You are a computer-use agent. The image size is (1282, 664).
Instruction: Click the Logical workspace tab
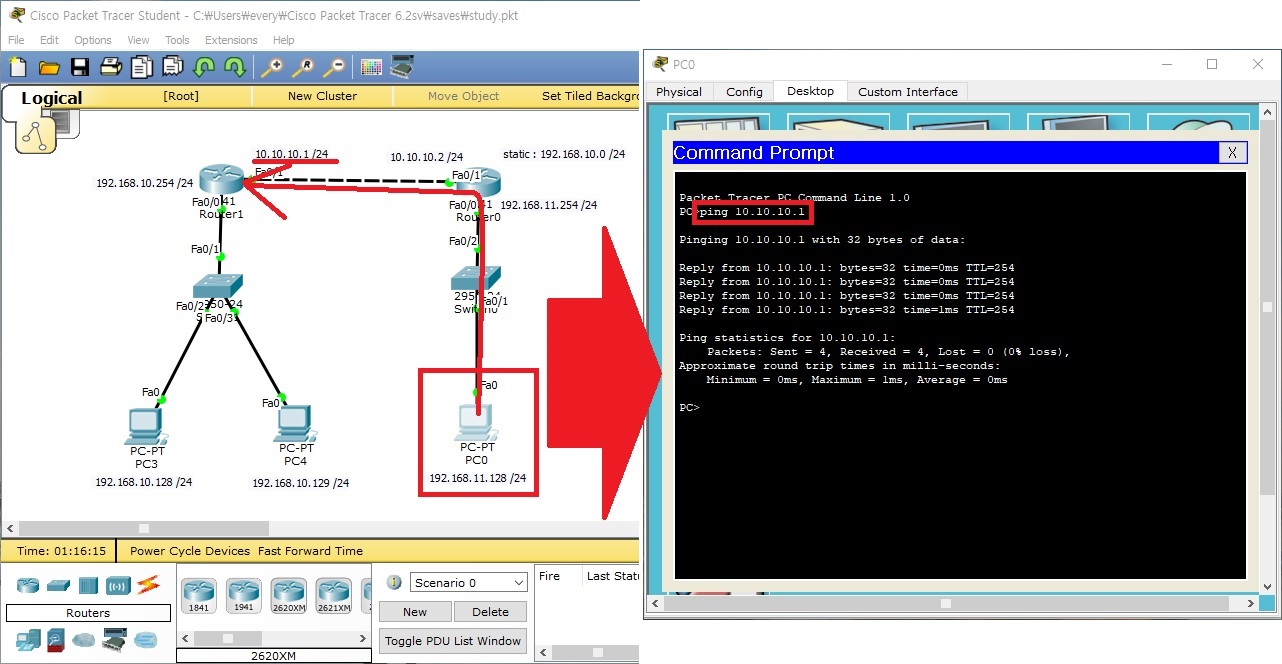click(51, 98)
